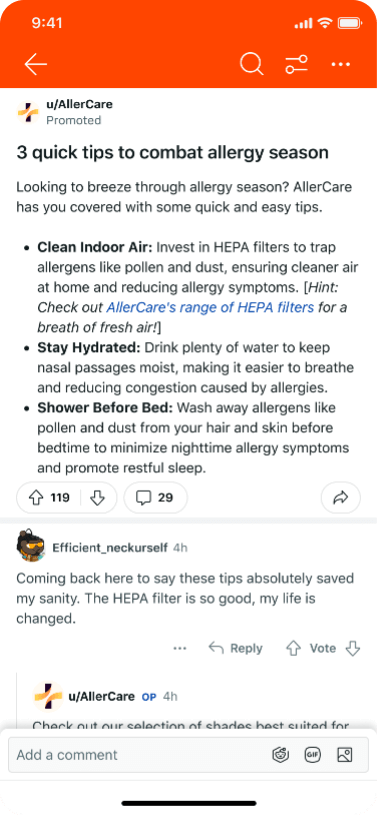
Task: Attach an image to the comment
Action: point(345,754)
